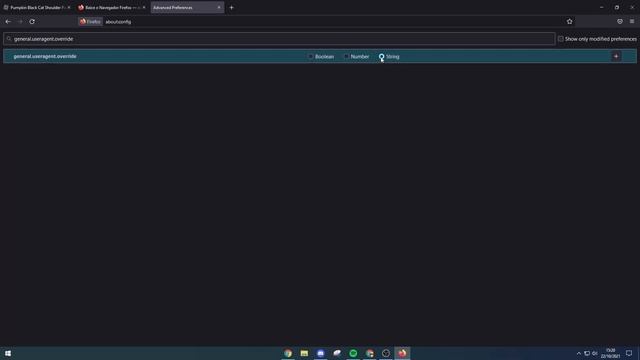Open the network icon in system tray

point(587,353)
